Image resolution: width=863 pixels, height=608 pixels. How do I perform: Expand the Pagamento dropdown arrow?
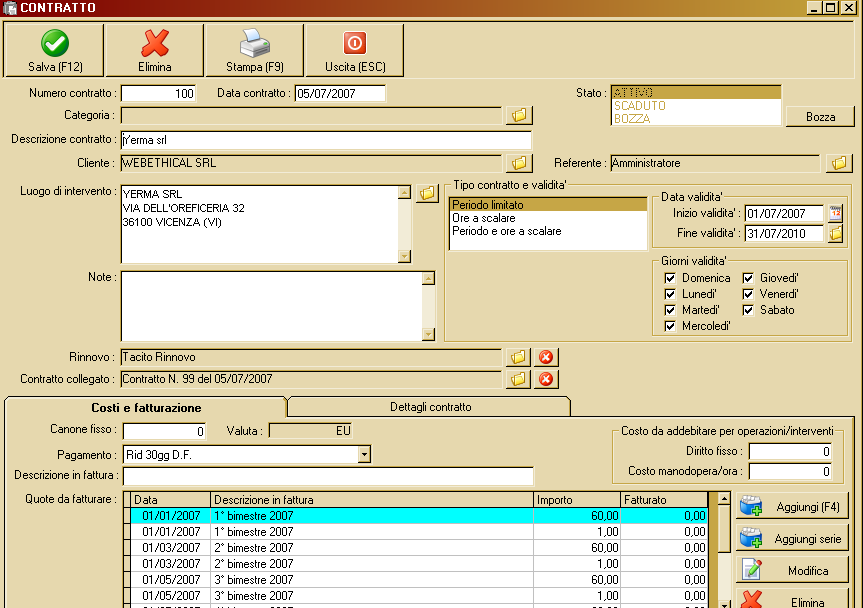tap(364, 454)
